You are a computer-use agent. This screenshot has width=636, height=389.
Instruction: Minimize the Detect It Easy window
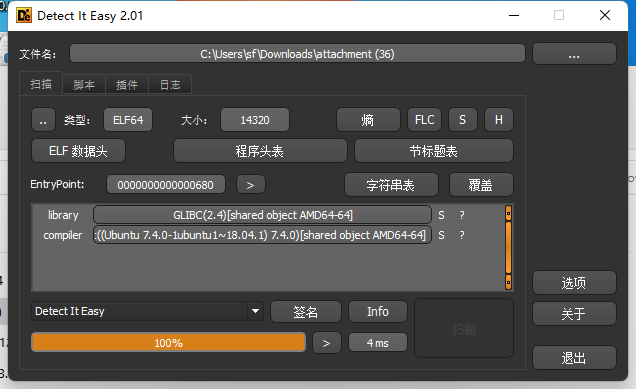click(x=514, y=15)
